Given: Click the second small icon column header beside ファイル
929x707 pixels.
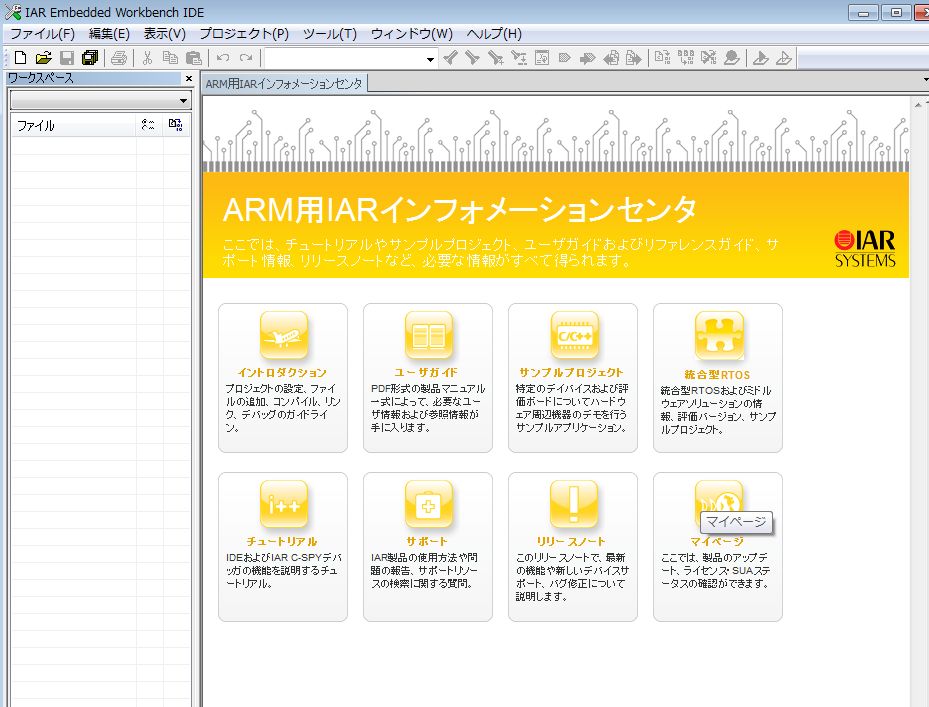Looking at the screenshot, I should [x=175, y=125].
